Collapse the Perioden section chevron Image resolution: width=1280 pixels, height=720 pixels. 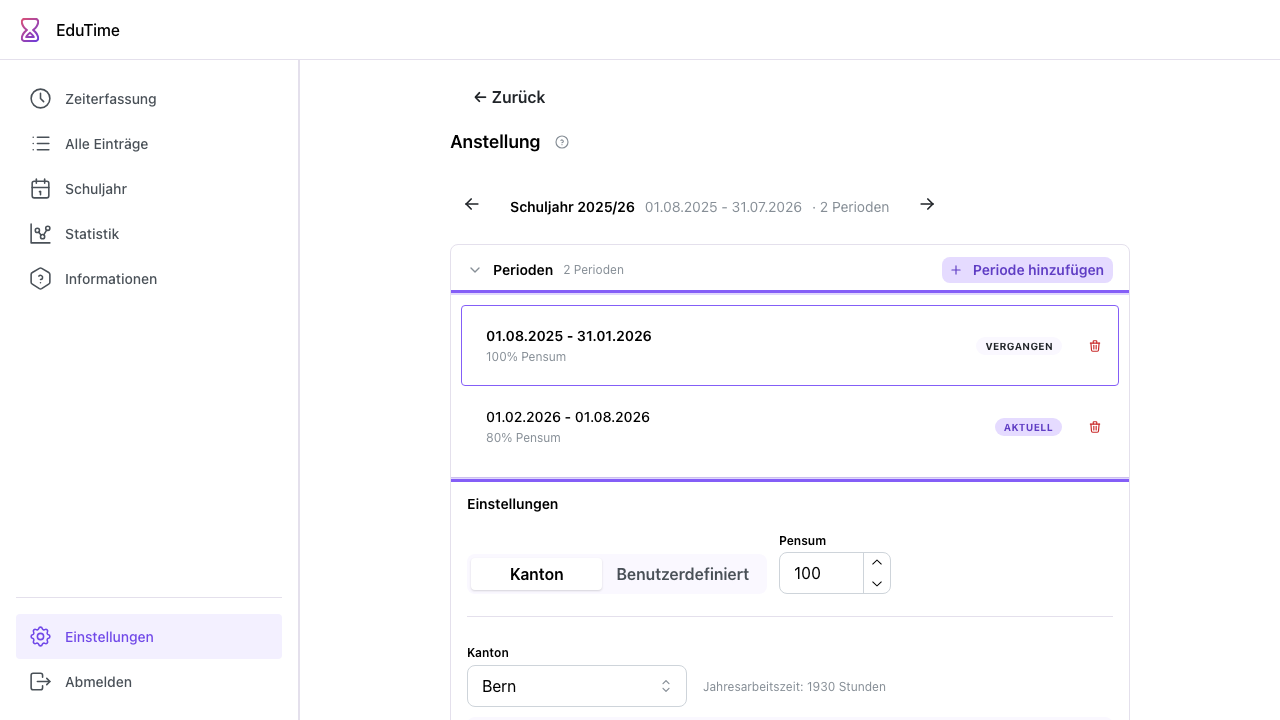coord(475,270)
